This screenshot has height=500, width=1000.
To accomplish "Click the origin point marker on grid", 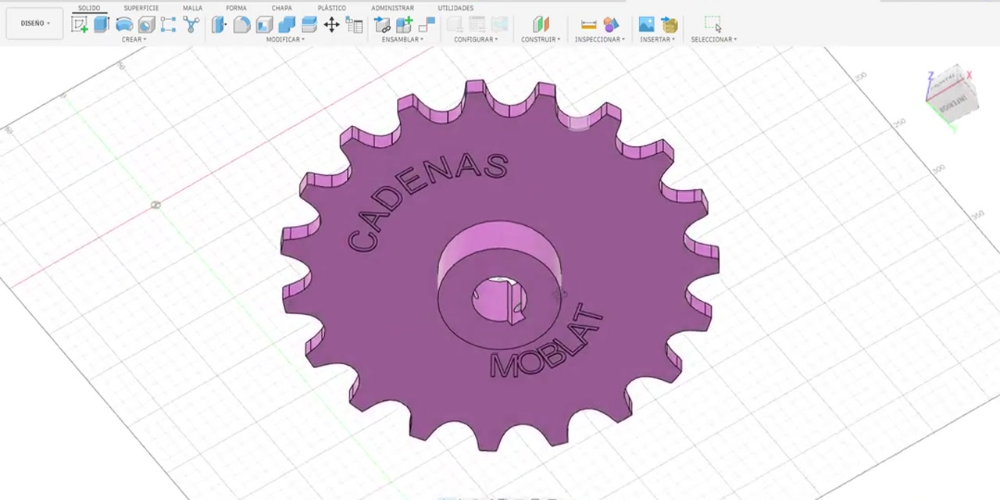I will coord(156,205).
